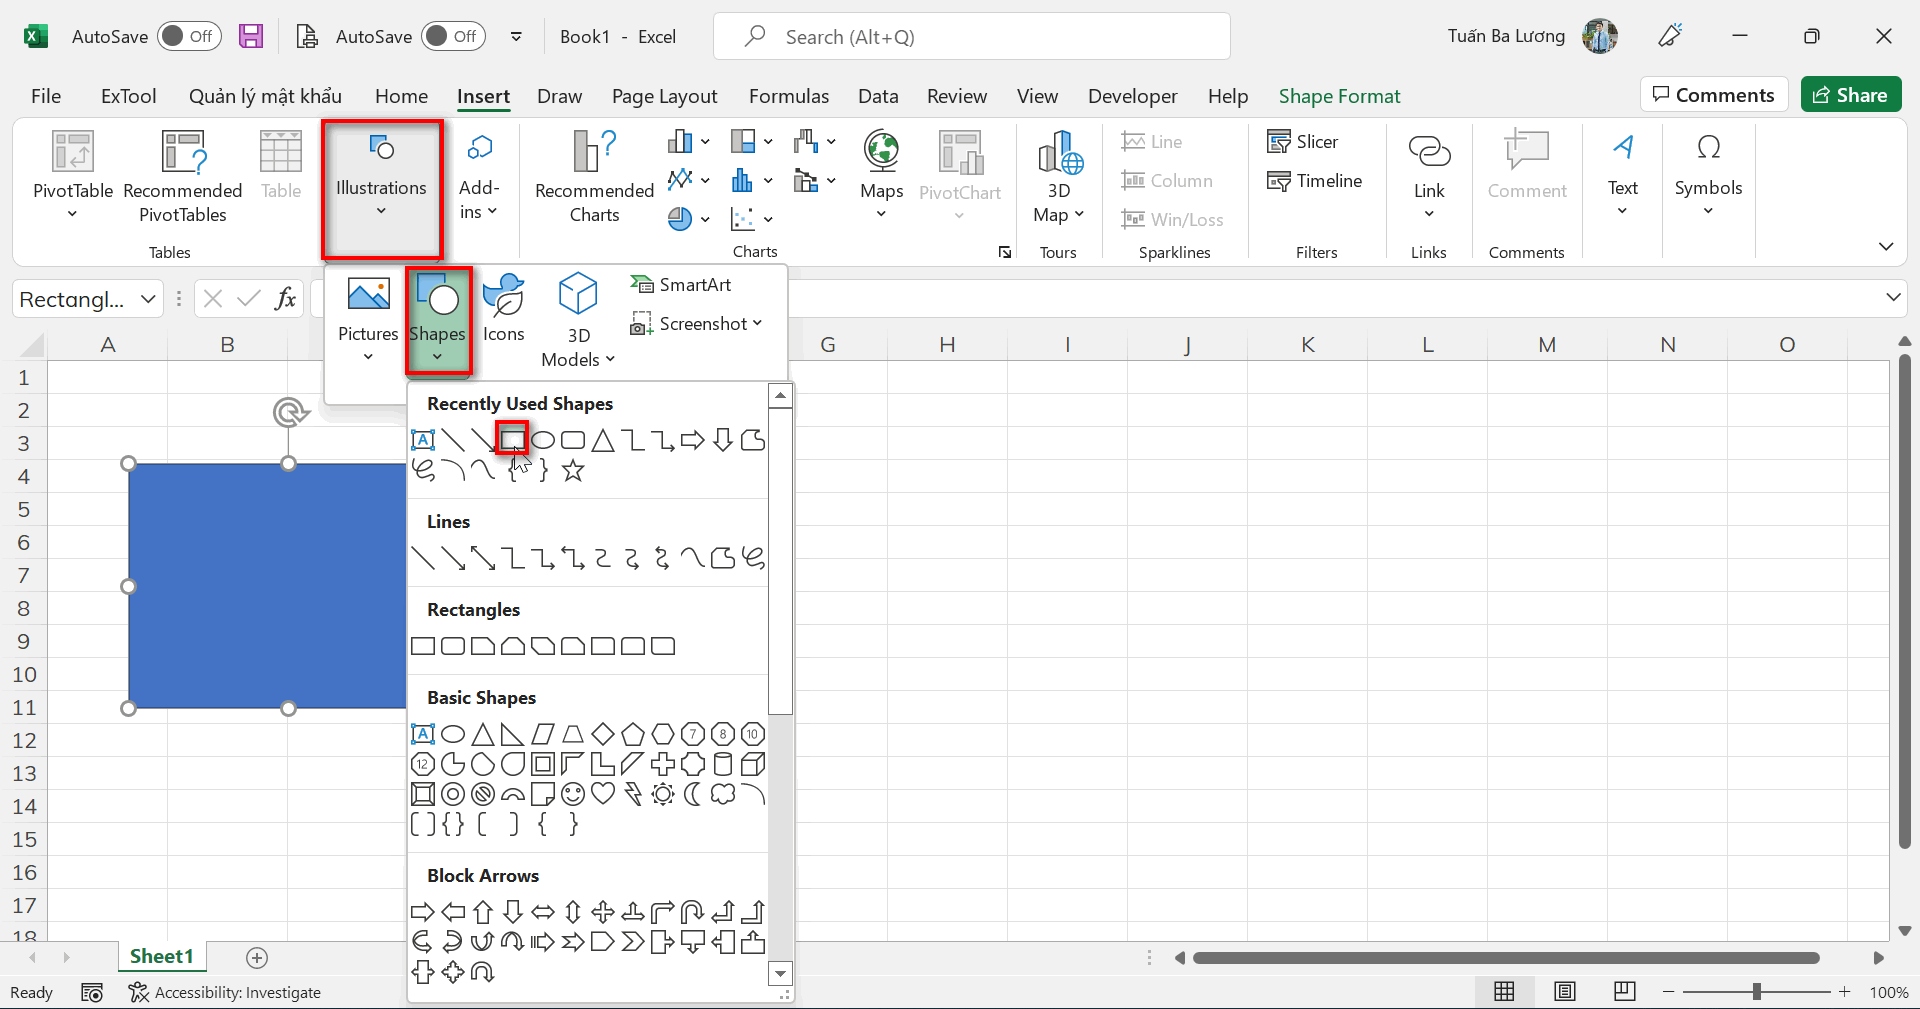Click the Search box in title bar
Viewport: 1920px width, 1009px height.
coord(970,37)
